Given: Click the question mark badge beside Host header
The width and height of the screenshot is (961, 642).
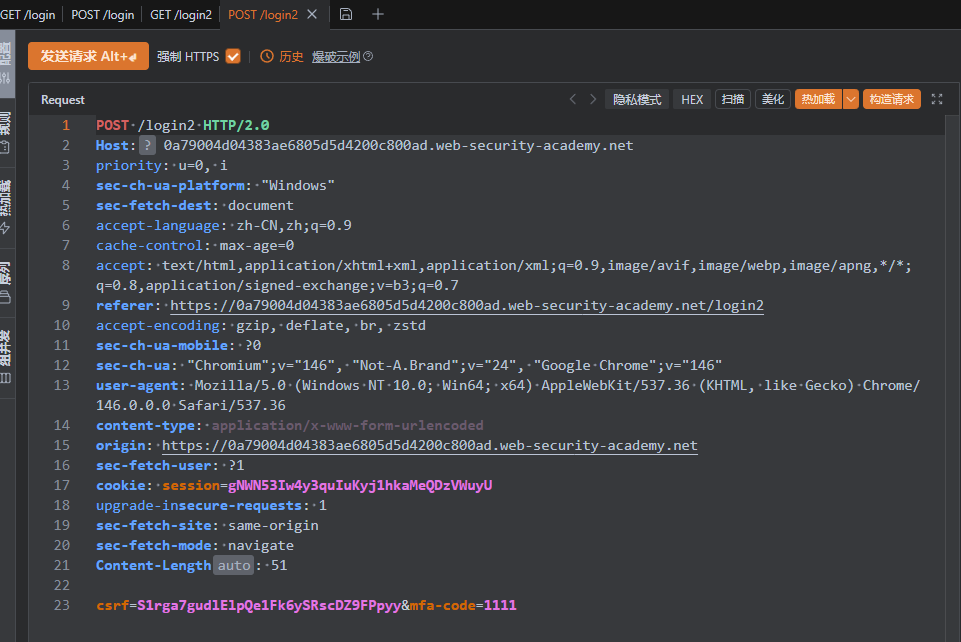Looking at the screenshot, I should [147, 145].
